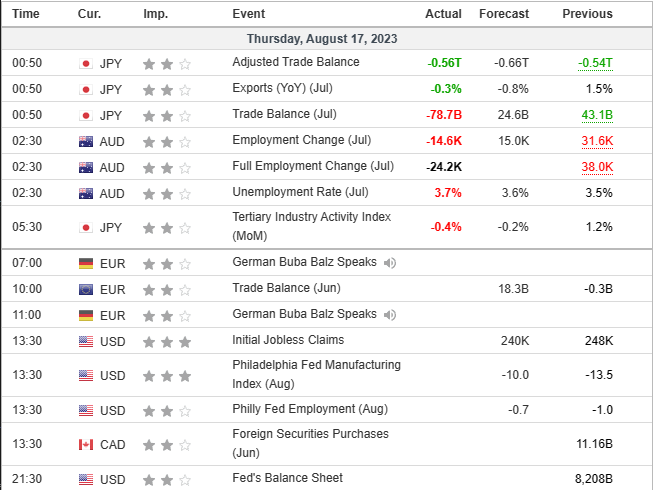Click Japan flag on Adjusted Trade Balance row
Screen dimensions: 654x490
pyautogui.click(x=85, y=63)
